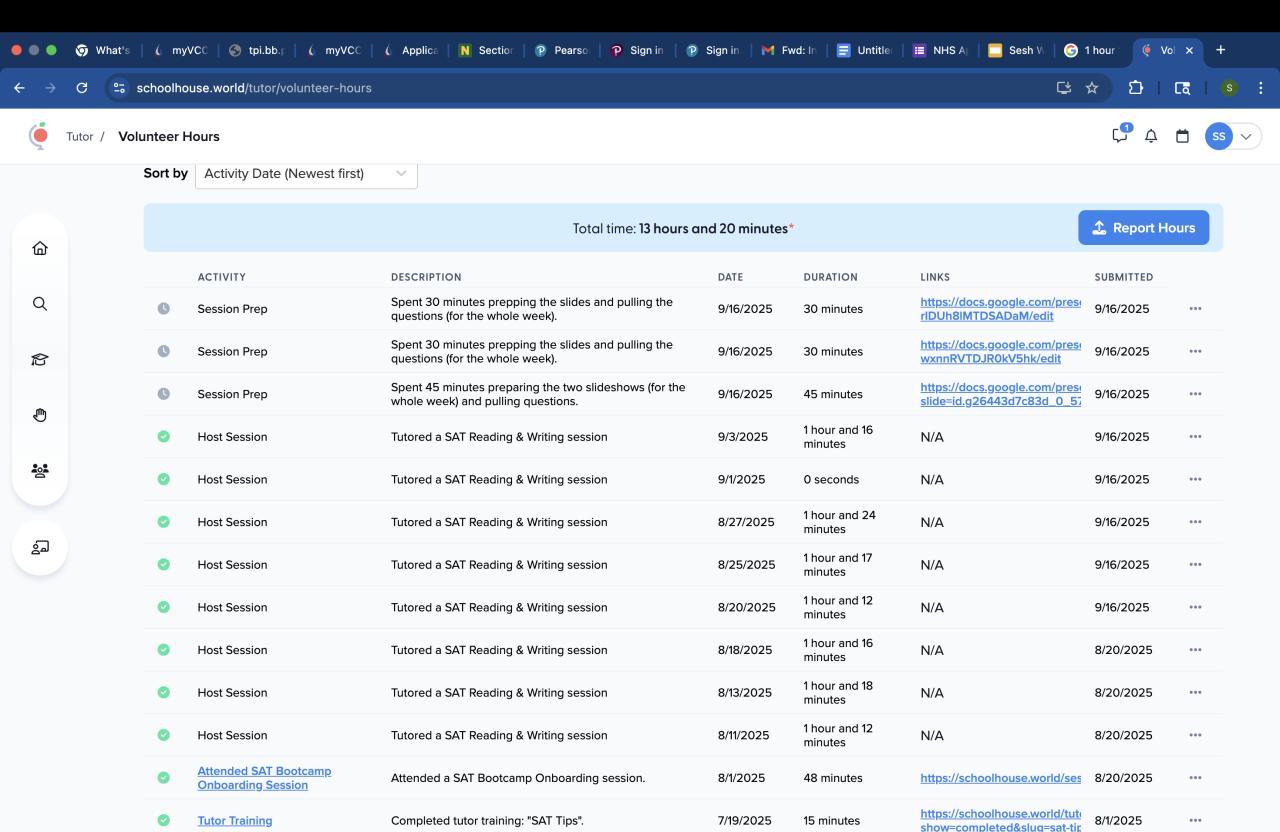Switch to the NHS browser tab
1280x832 pixels.
coord(941,50)
